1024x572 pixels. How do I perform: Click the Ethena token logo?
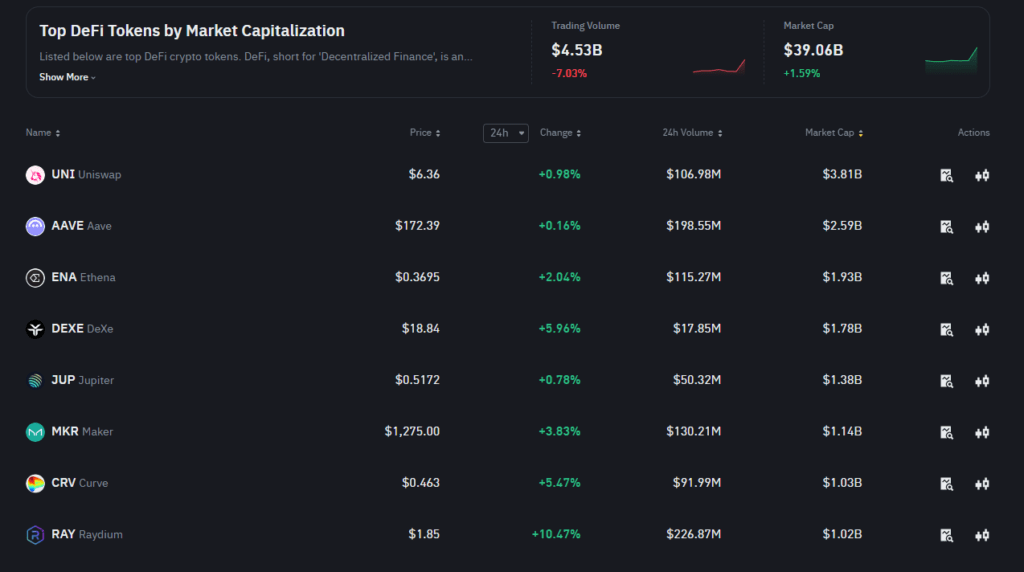tap(35, 278)
